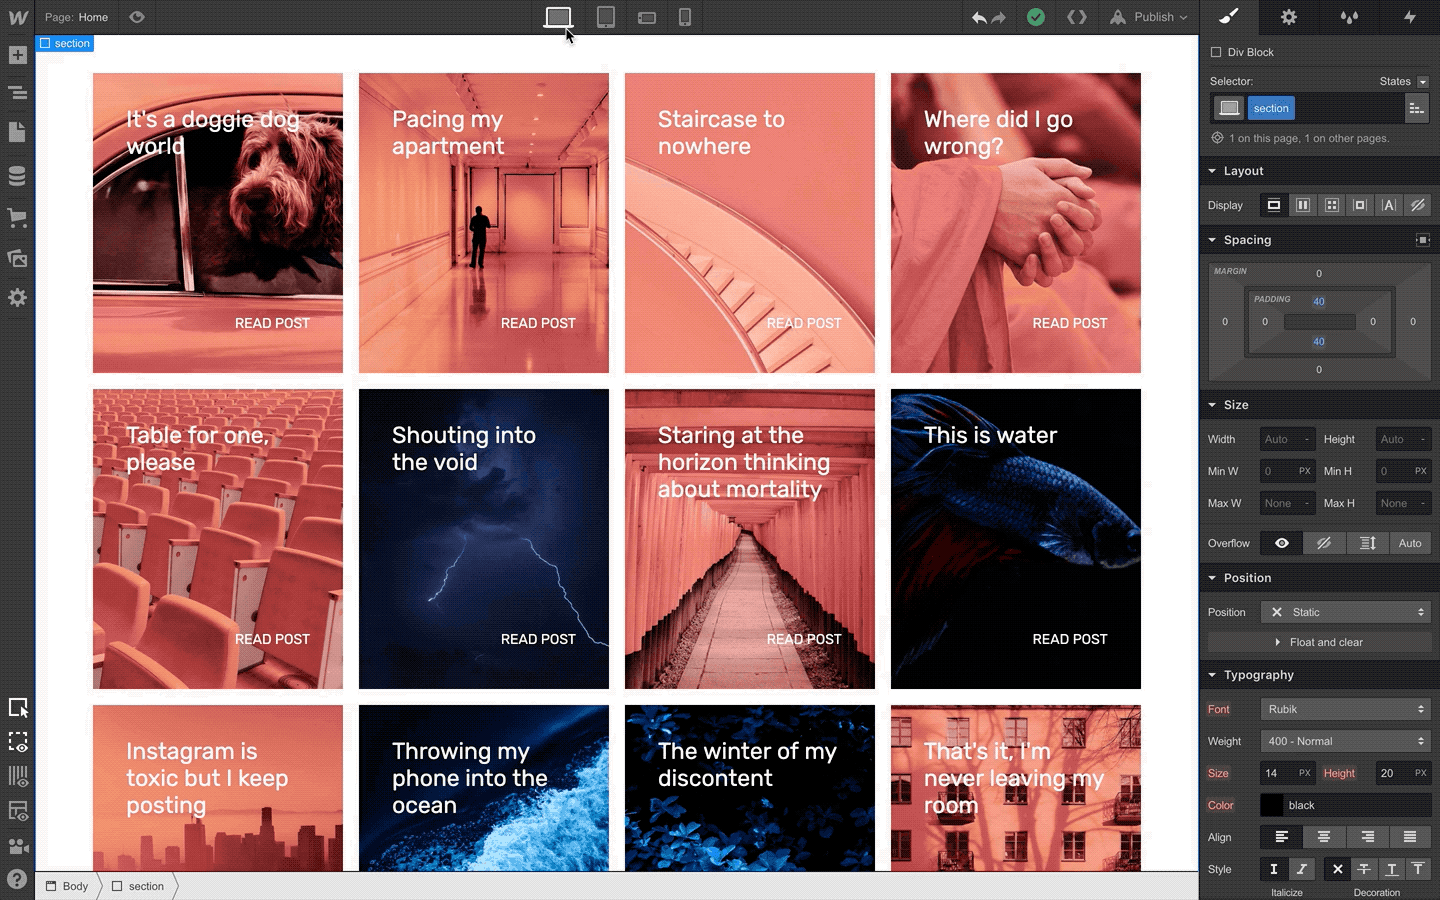The width and height of the screenshot is (1440, 900).
Task: Switch to Desktop breakpoint view
Action: coord(558,17)
